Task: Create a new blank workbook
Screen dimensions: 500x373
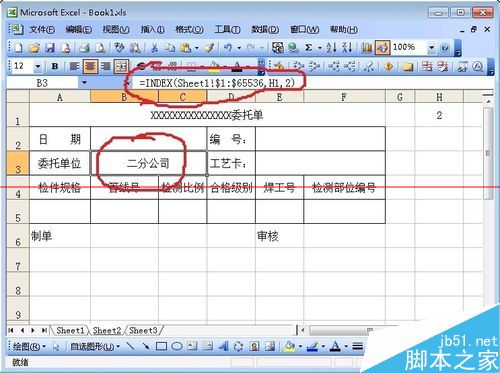Action: [x=18, y=48]
